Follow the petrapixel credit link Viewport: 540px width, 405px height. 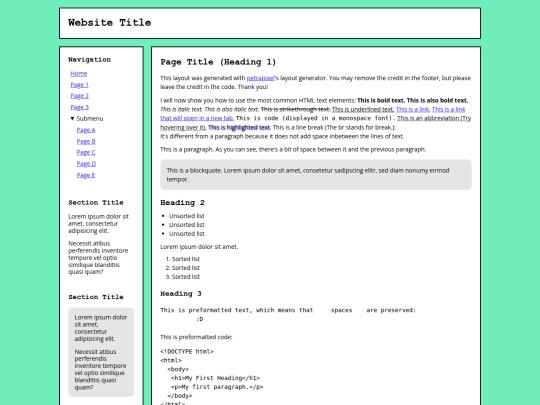coord(260,78)
